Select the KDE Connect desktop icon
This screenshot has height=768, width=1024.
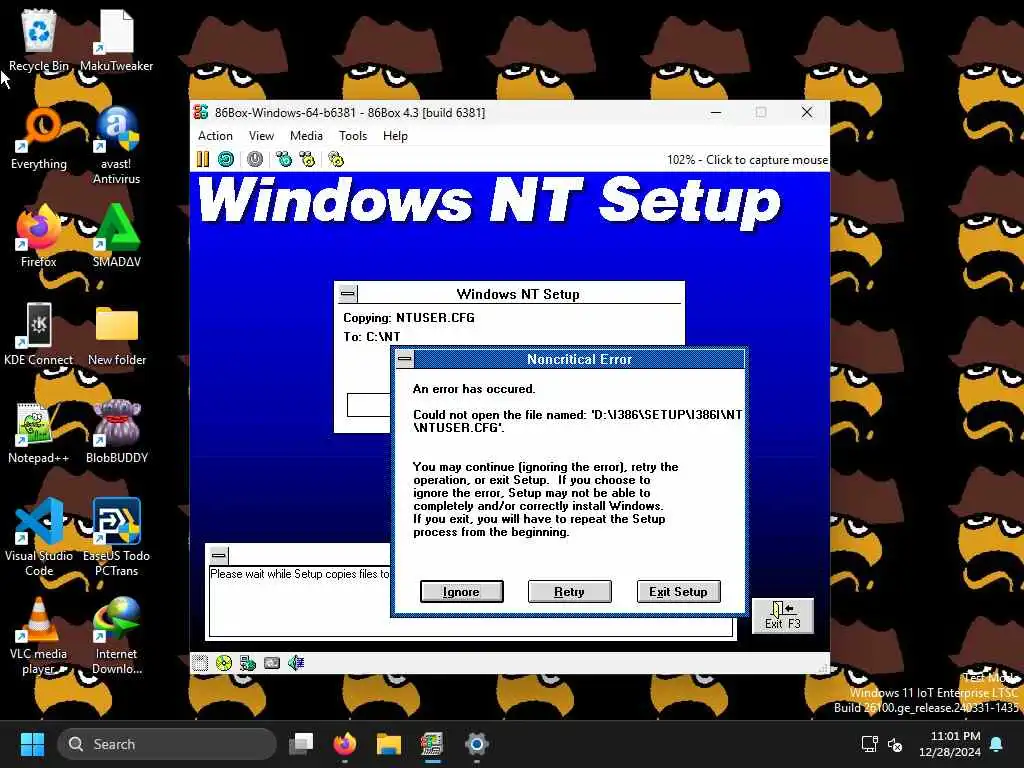pos(39,334)
